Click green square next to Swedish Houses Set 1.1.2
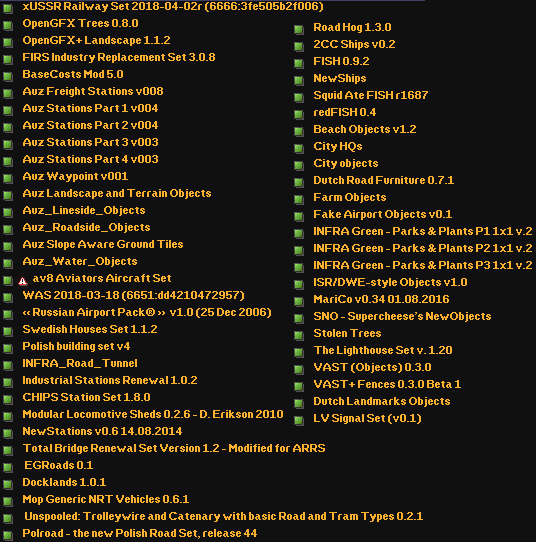This screenshot has width=536, height=542. [8, 331]
